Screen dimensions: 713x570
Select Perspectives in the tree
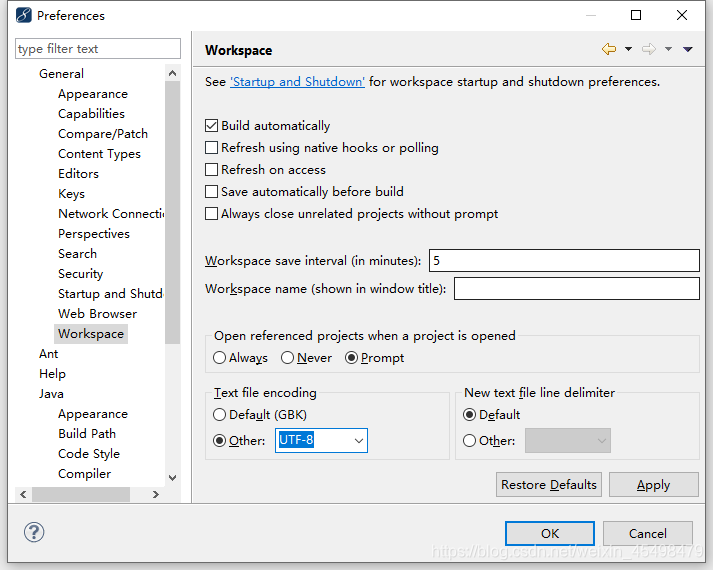coord(94,234)
